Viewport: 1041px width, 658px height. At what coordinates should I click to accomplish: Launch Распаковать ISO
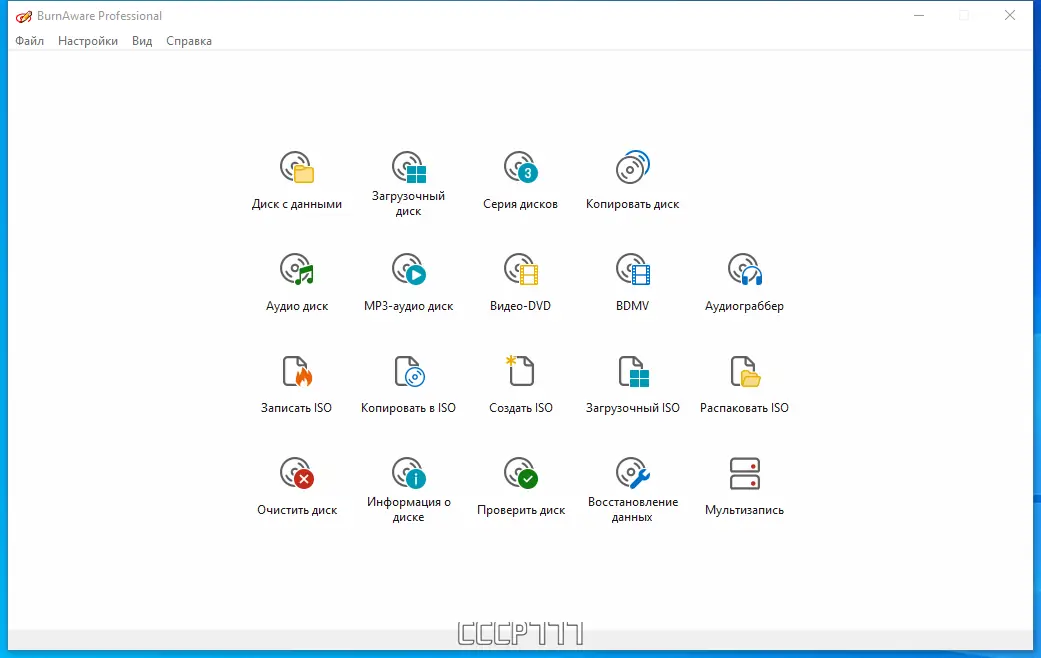[744, 381]
